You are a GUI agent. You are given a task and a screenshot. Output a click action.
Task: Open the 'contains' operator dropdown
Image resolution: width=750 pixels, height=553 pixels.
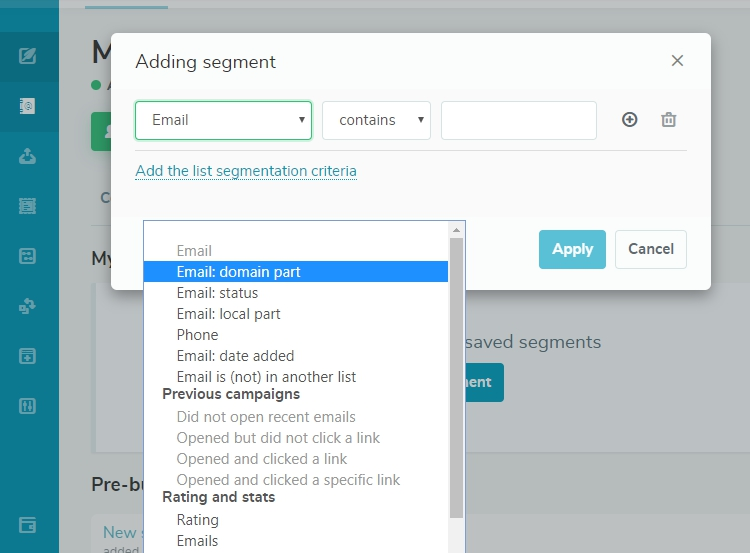pos(376,120)
